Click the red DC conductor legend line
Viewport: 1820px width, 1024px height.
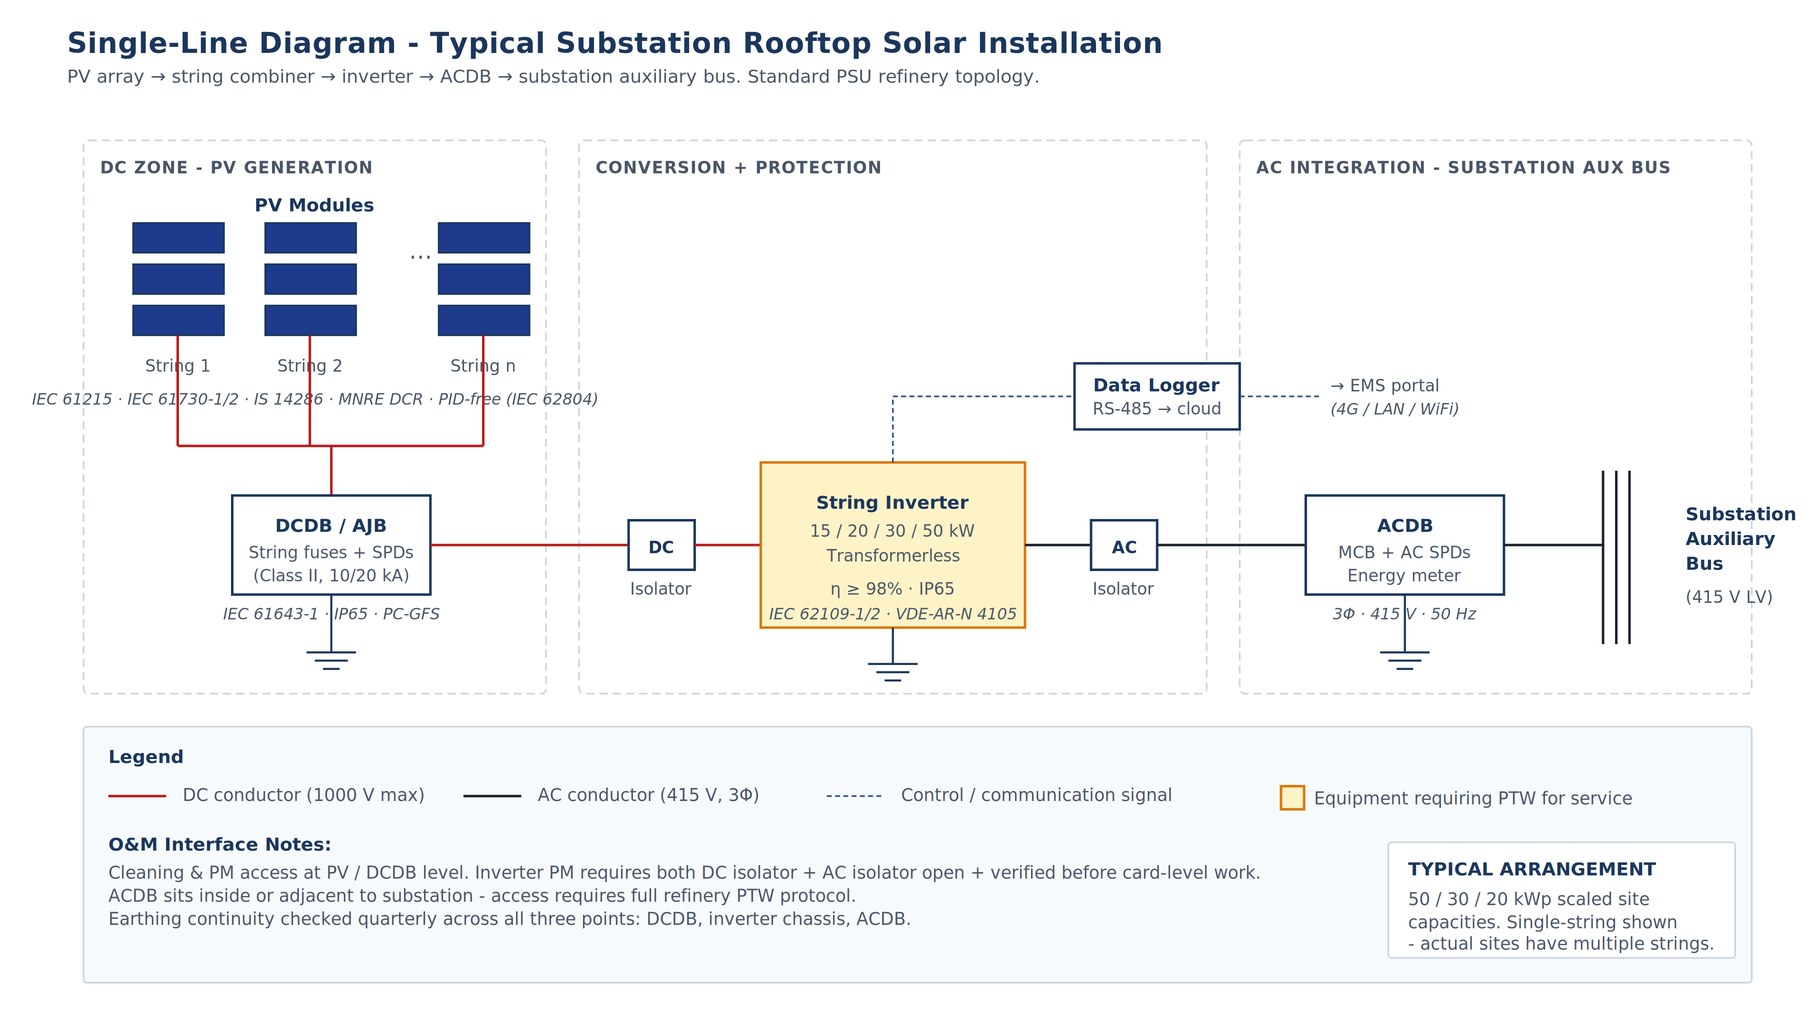(x=137, y=796)
